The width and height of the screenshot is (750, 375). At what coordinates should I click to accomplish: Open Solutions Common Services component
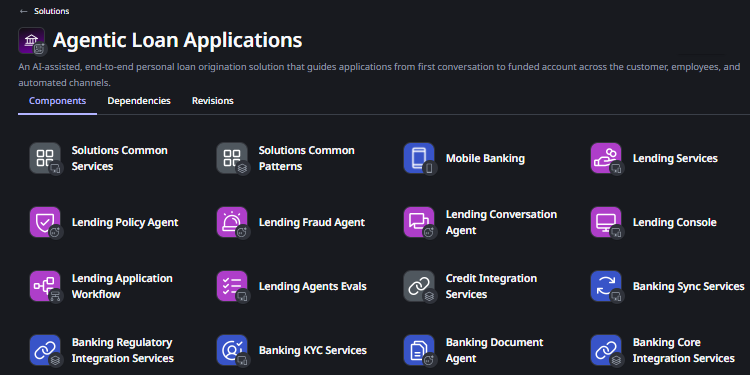click(120, 158)
